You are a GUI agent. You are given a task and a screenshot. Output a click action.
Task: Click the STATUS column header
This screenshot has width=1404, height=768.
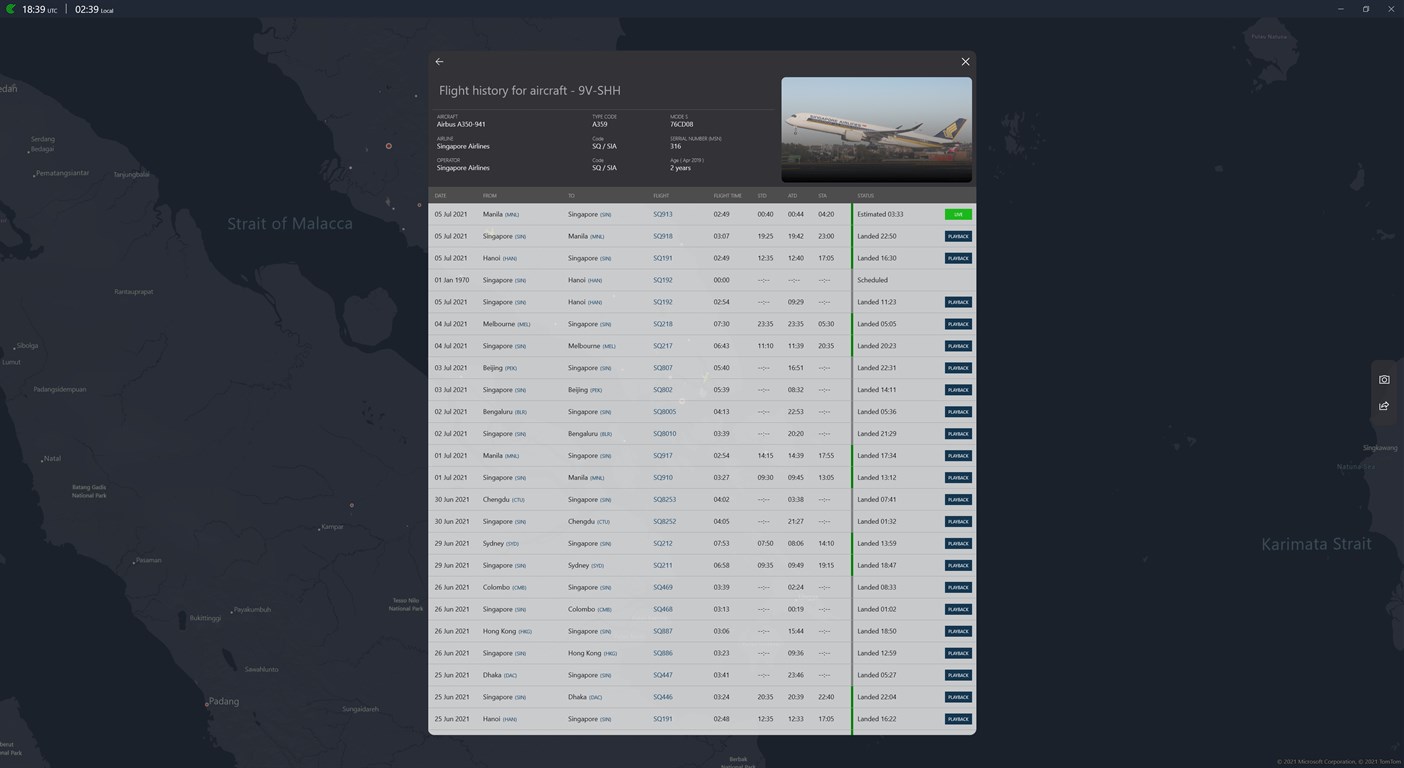tap(865, 196)
